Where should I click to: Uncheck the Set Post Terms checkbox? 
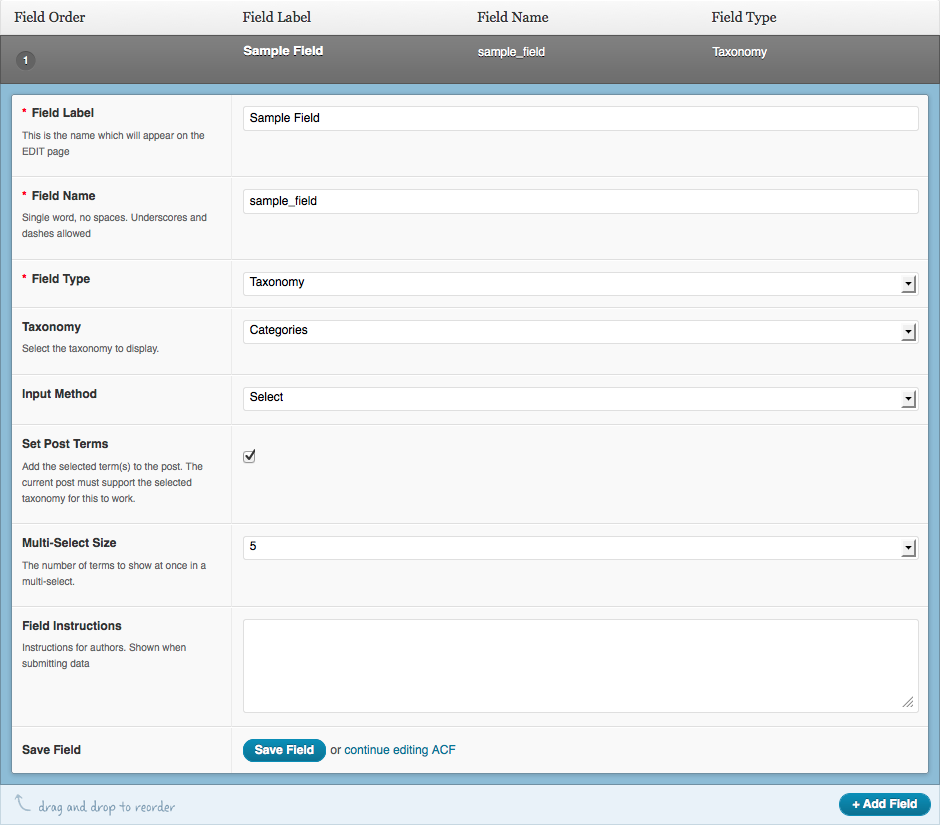pyautogui.click(x=250, y=456)
